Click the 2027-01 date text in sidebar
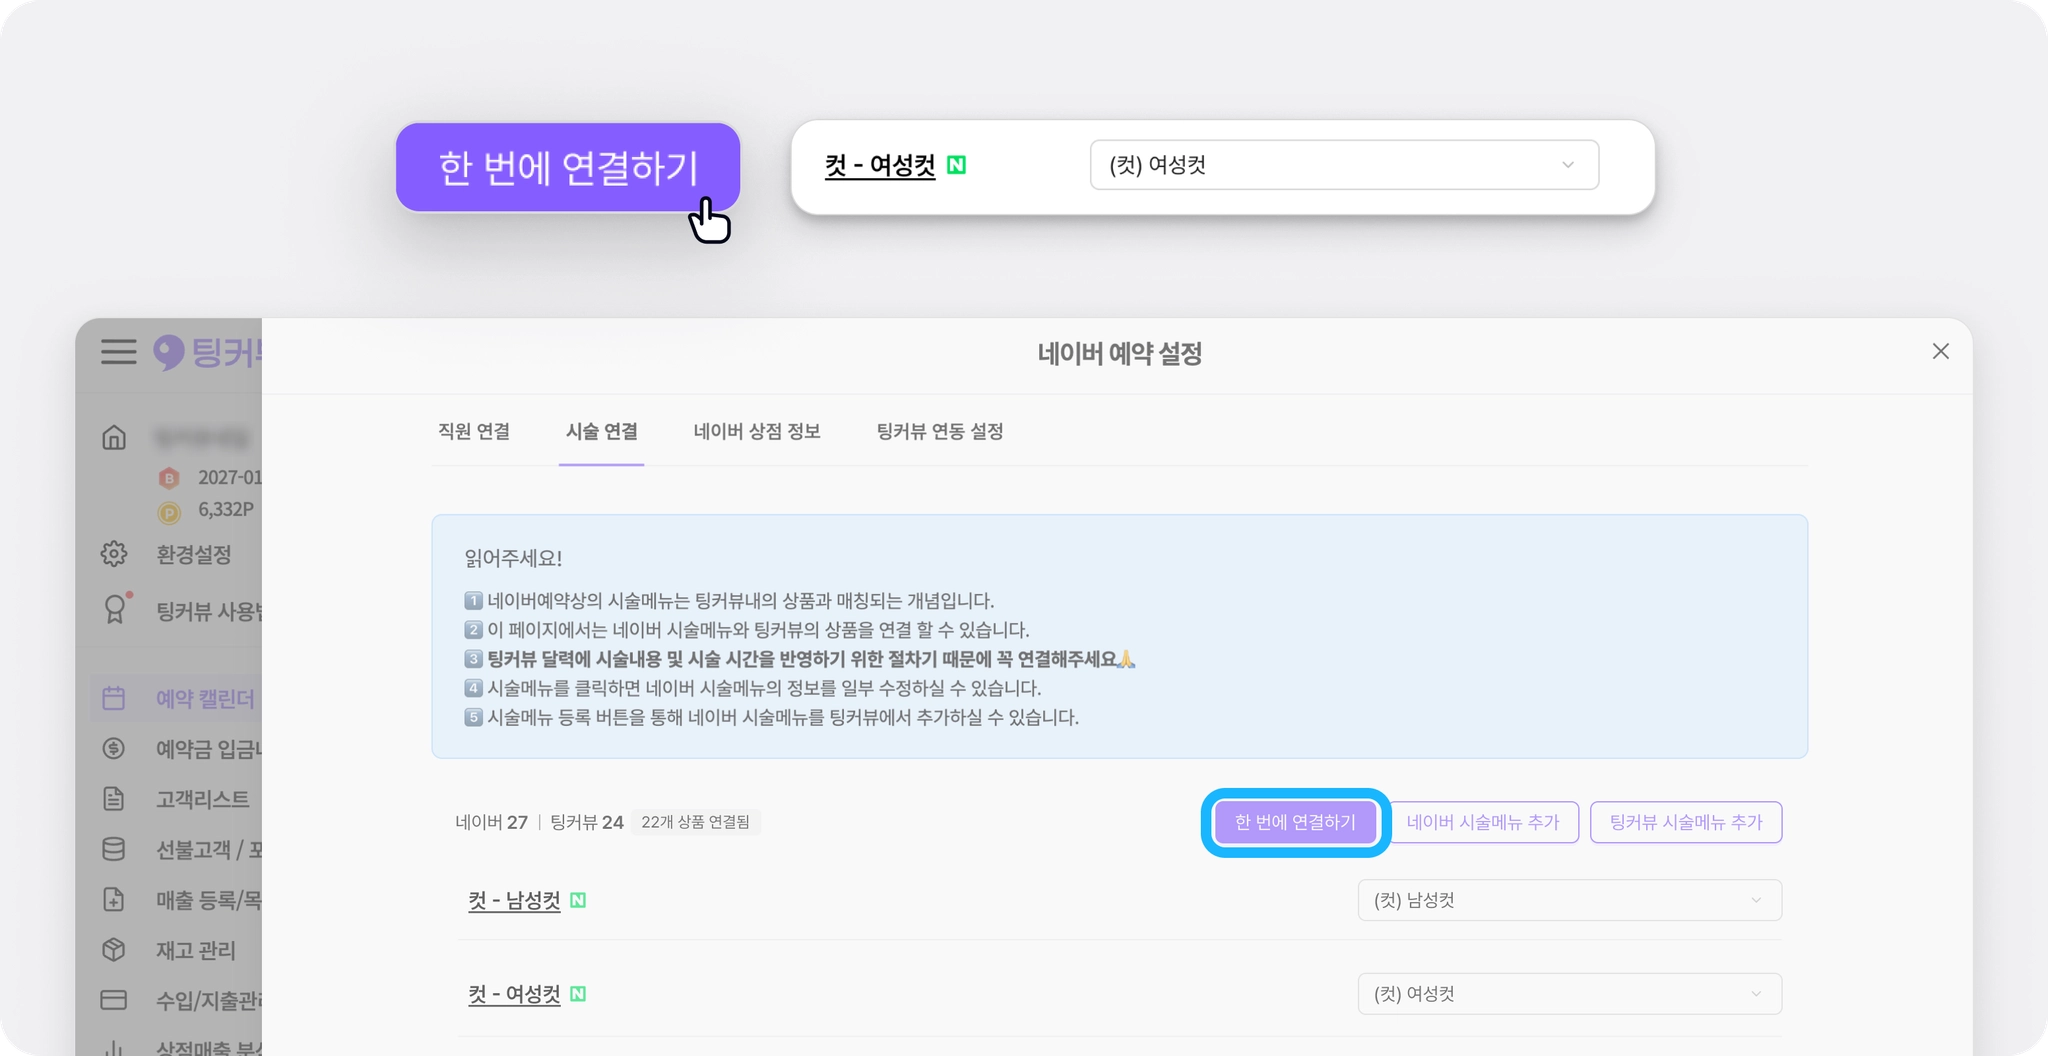This screenshot has width=2048, height=1056. (x=230, y=477)
